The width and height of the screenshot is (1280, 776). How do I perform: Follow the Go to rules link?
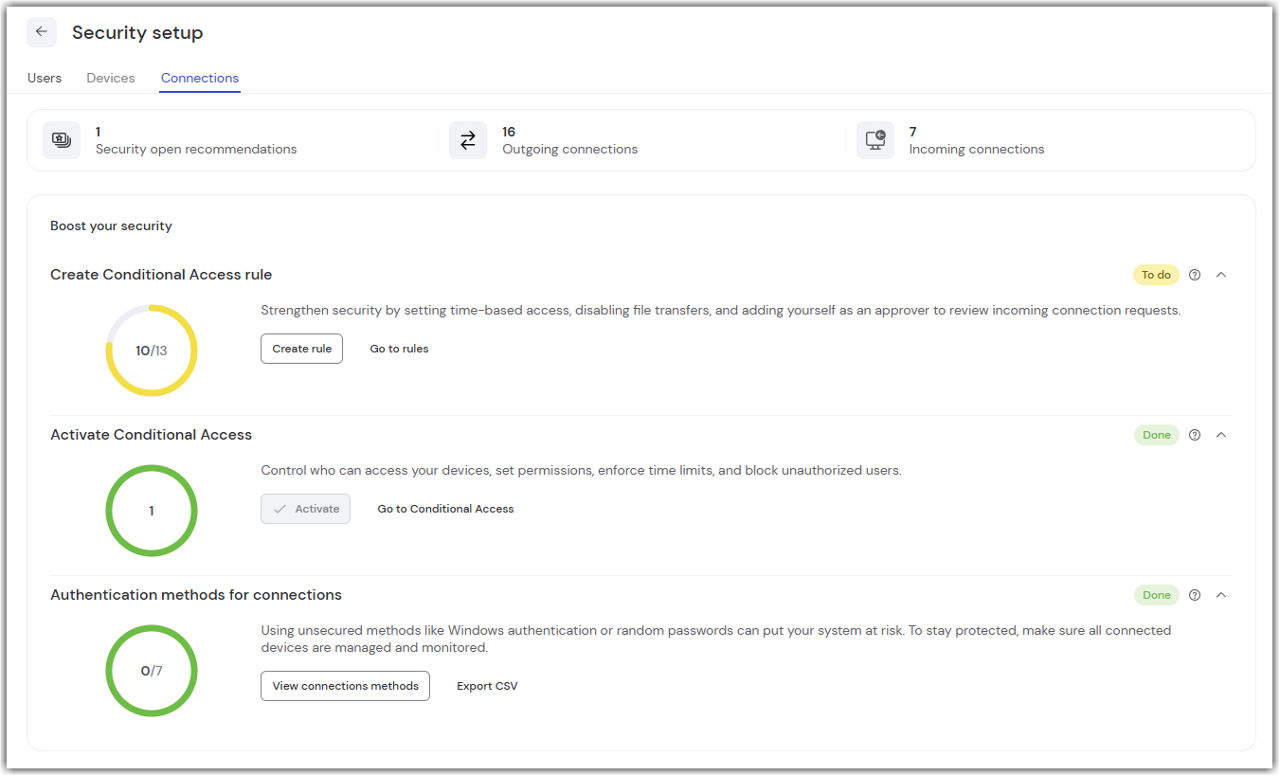399,349
